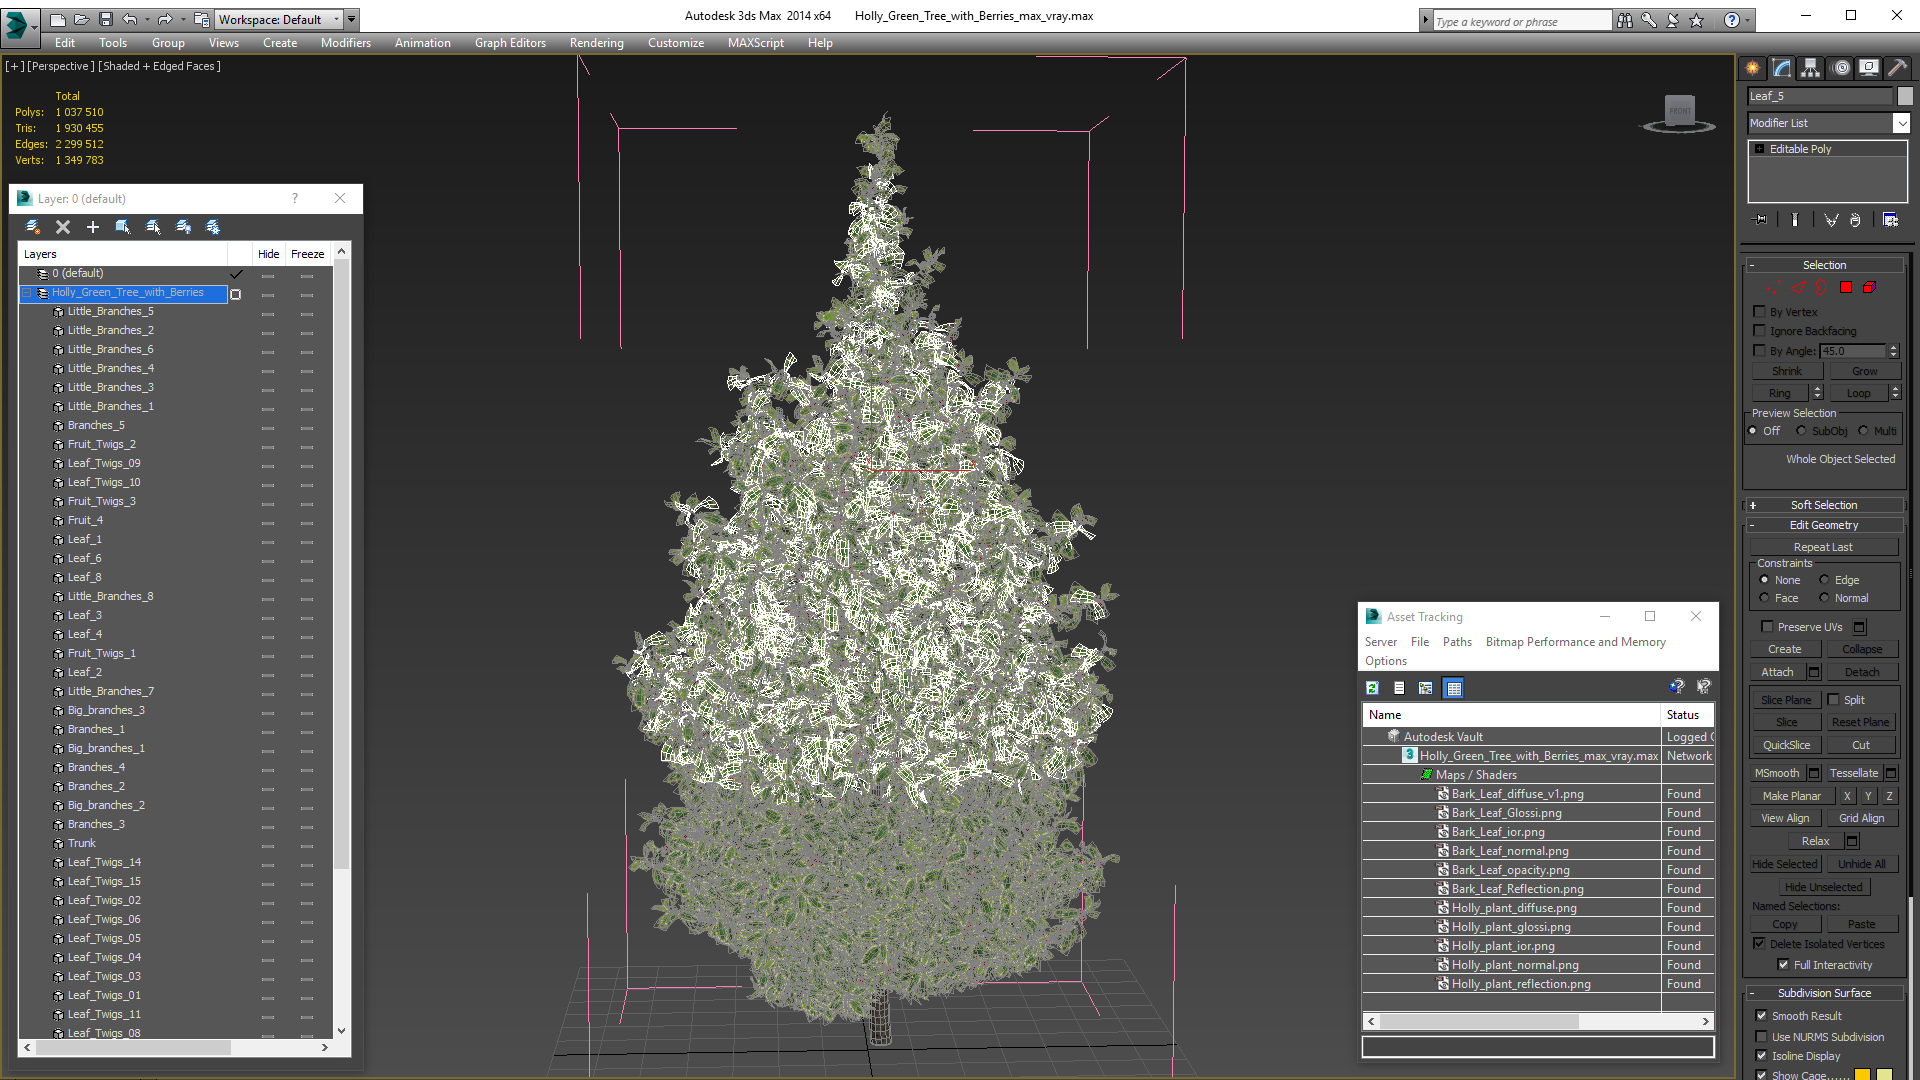Click Make Unique icon under modifier stack
This screenshot has width=1920, height=1080.
1831,220
